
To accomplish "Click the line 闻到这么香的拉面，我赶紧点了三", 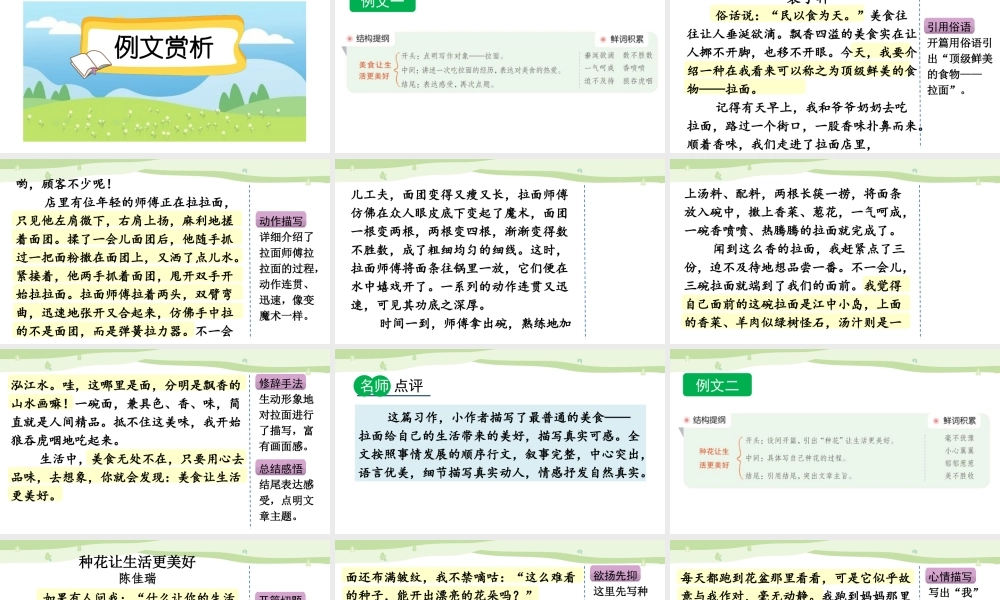I will pos(809,249).
